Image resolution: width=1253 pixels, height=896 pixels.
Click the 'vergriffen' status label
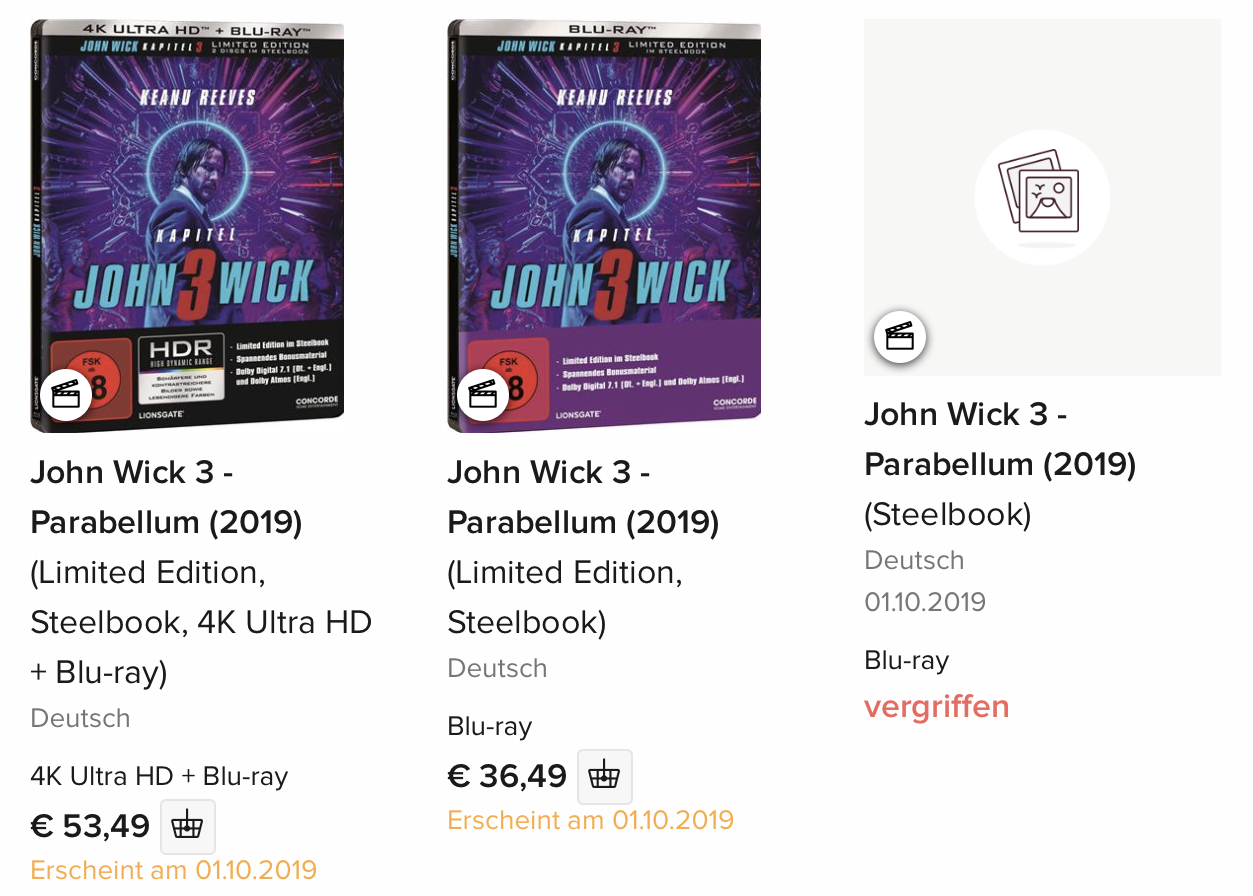pos(937,707)
